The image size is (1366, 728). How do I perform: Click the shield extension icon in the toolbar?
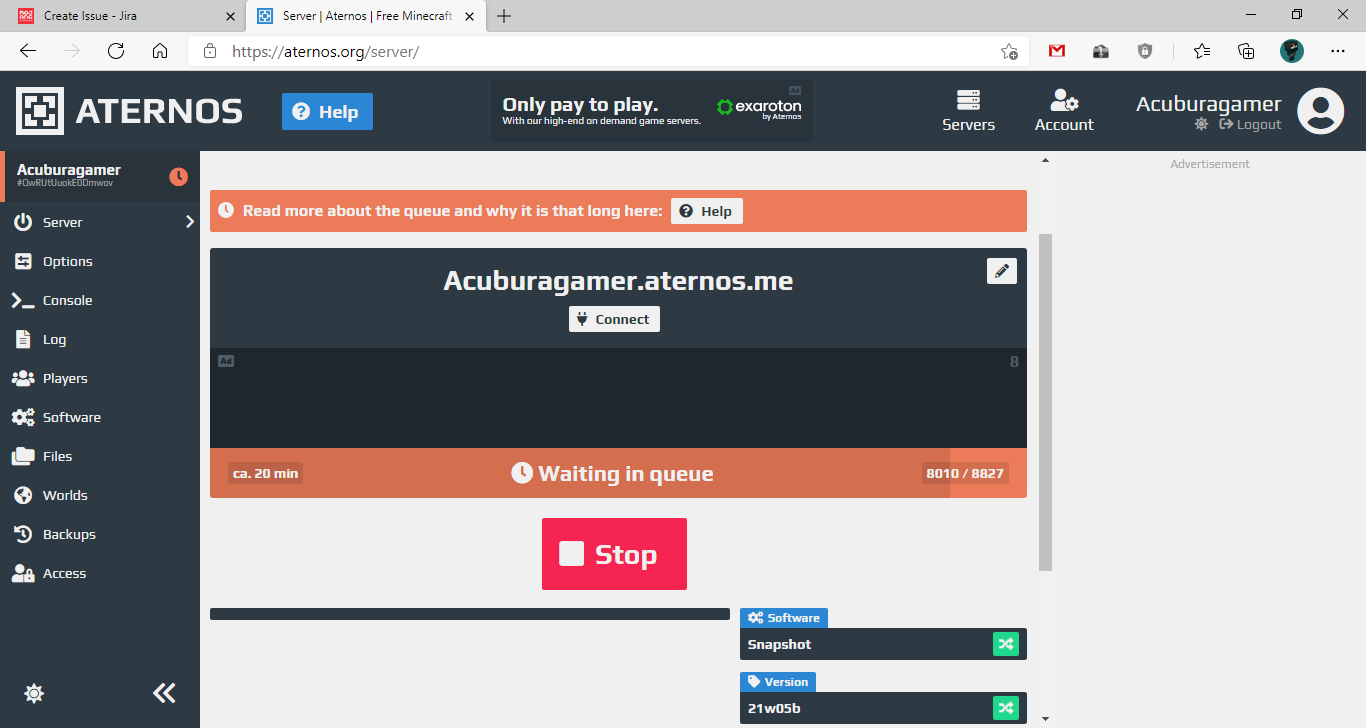coord(1145,51)
